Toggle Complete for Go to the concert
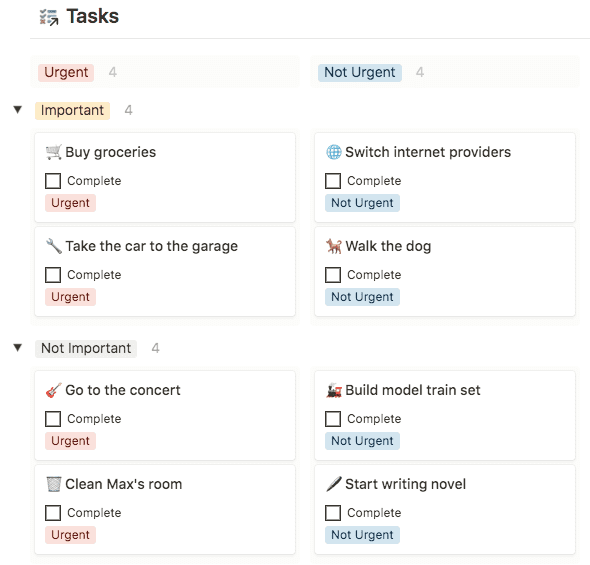Image resolution: width=590 pixels, height=565 pixels. [53, 419]
